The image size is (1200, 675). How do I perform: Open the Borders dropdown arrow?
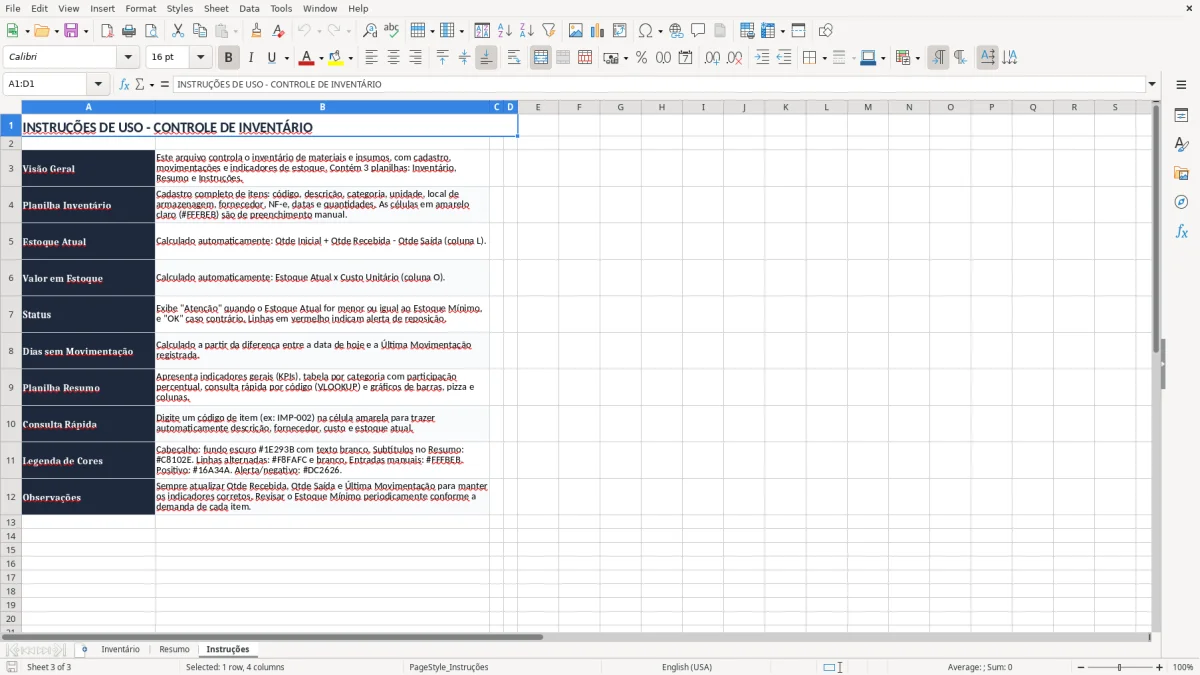(824, 58)
